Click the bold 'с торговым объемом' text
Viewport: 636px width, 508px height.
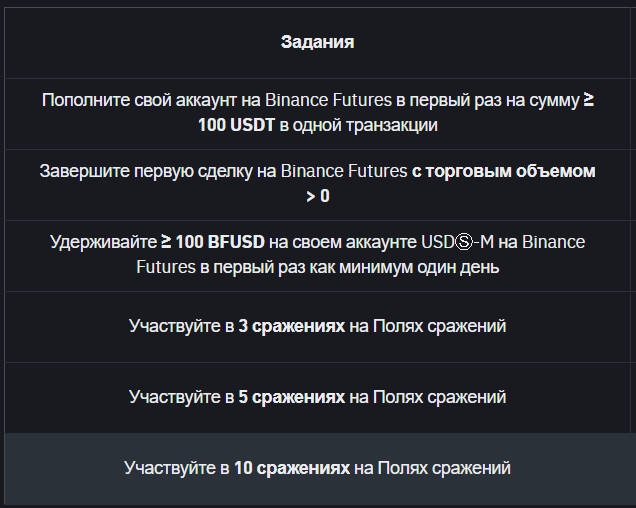point(504,171)
